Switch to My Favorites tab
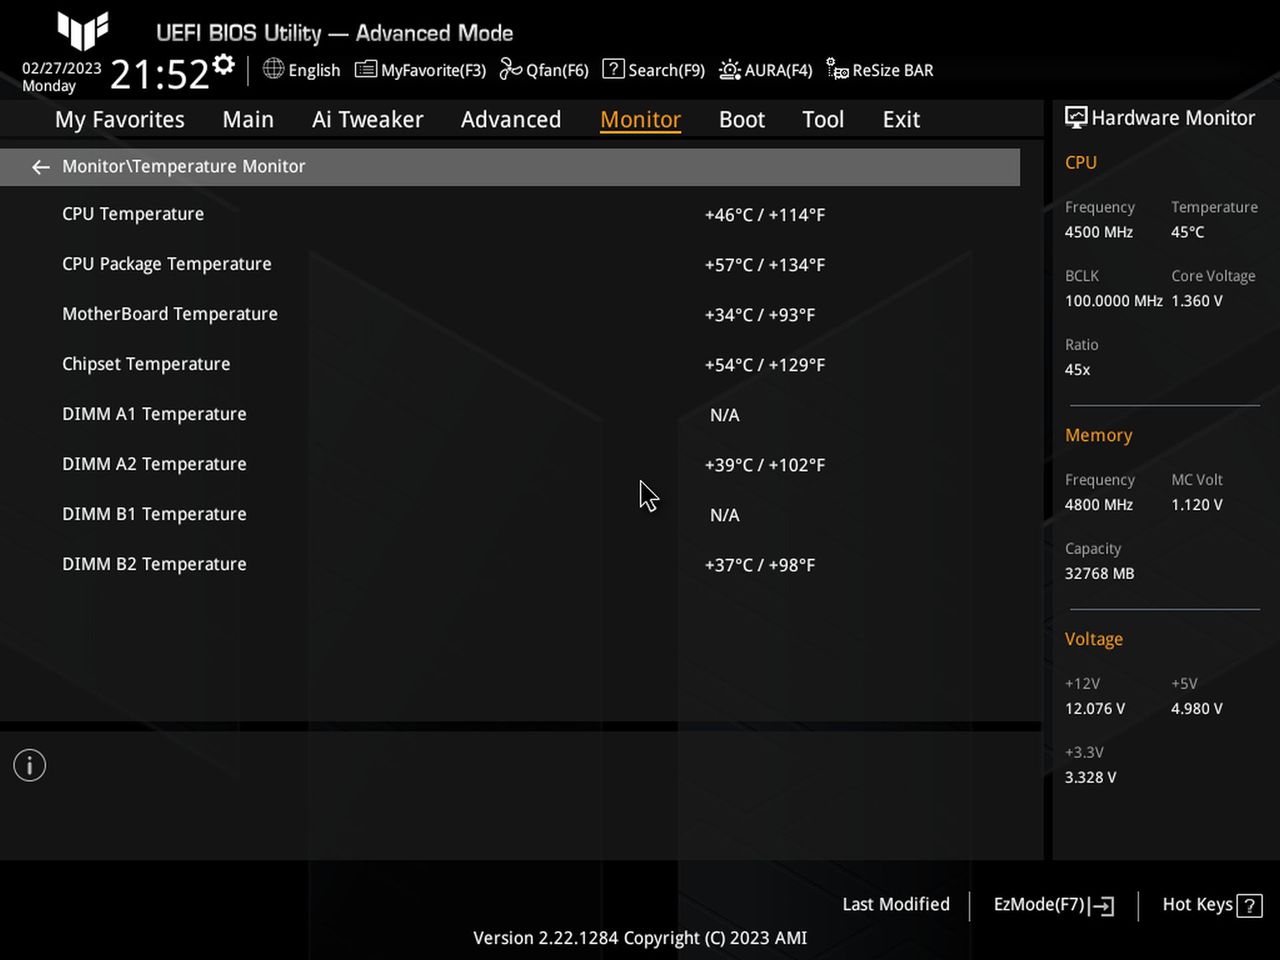The image size is (1280, 960). click(120, 120)
